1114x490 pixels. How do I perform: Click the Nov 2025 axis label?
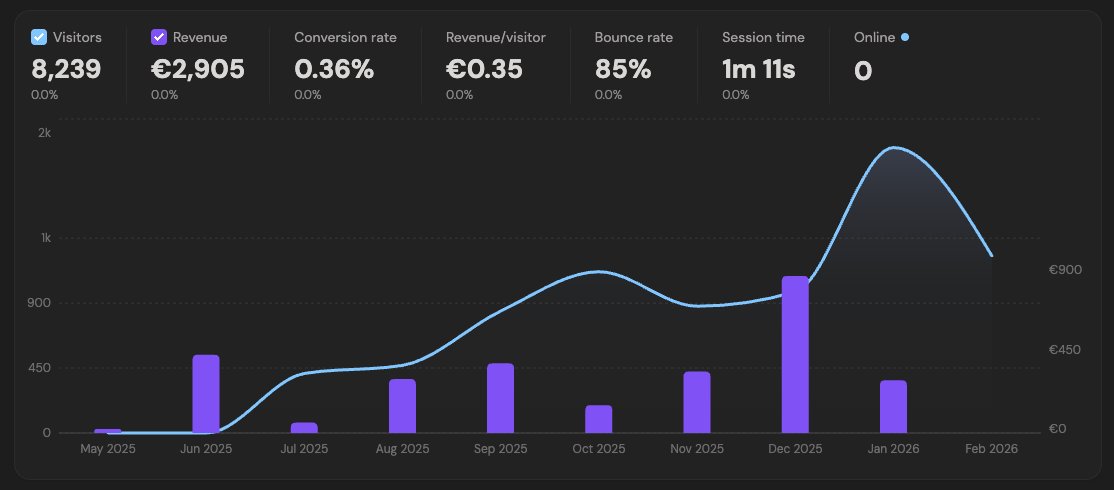(x=697, y=449)
